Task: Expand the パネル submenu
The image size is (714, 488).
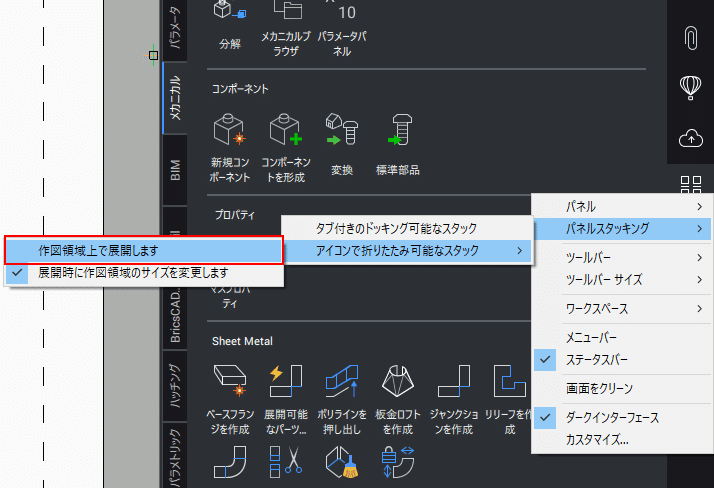Action: [622, 206]
